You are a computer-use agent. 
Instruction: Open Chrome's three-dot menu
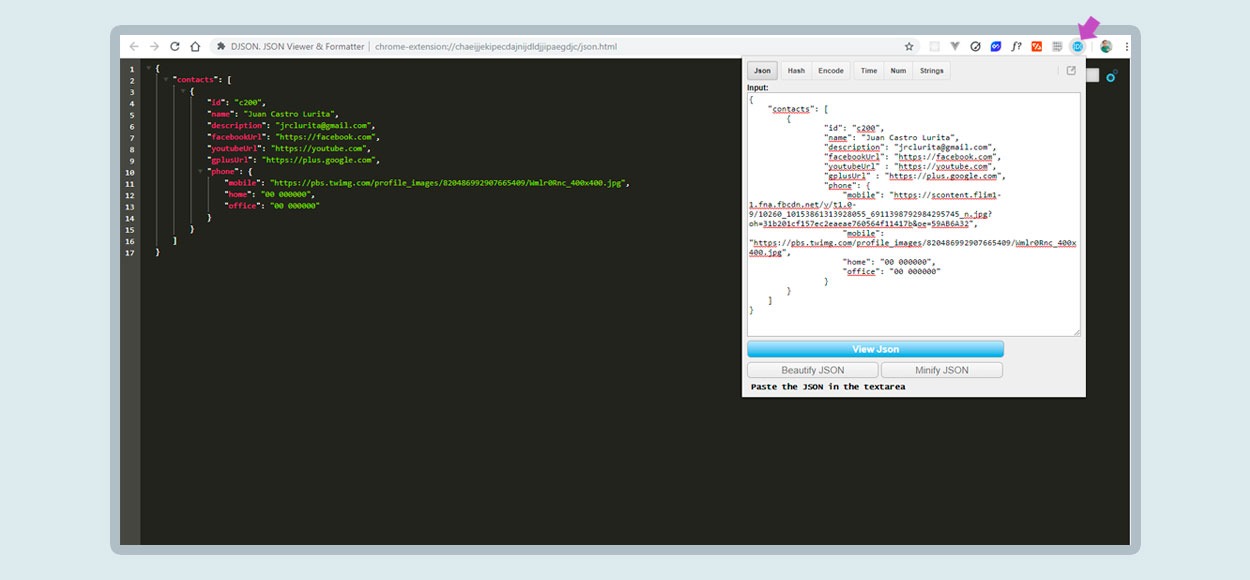pyautogui.click(x=1126, y=46)
